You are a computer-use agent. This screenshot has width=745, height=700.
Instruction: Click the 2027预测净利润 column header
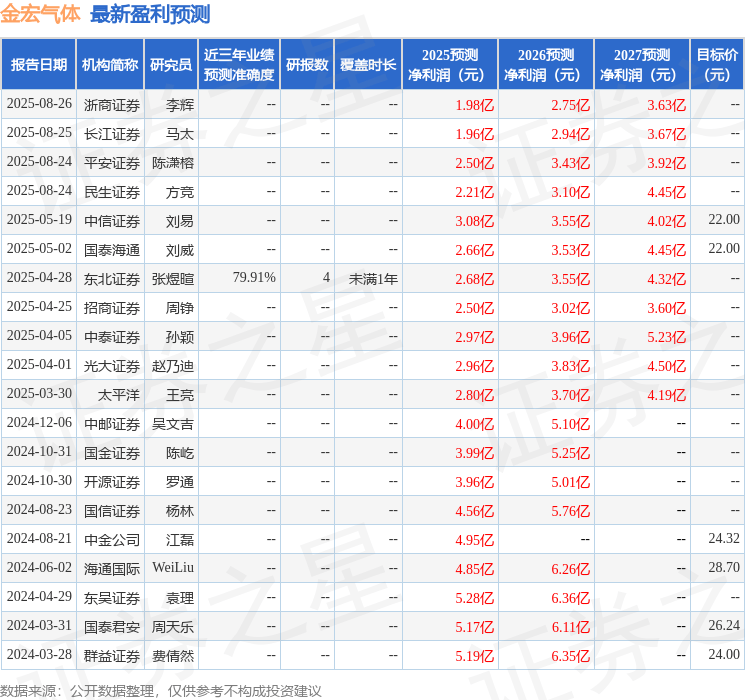pyautogui.click(x=642, y=65)
